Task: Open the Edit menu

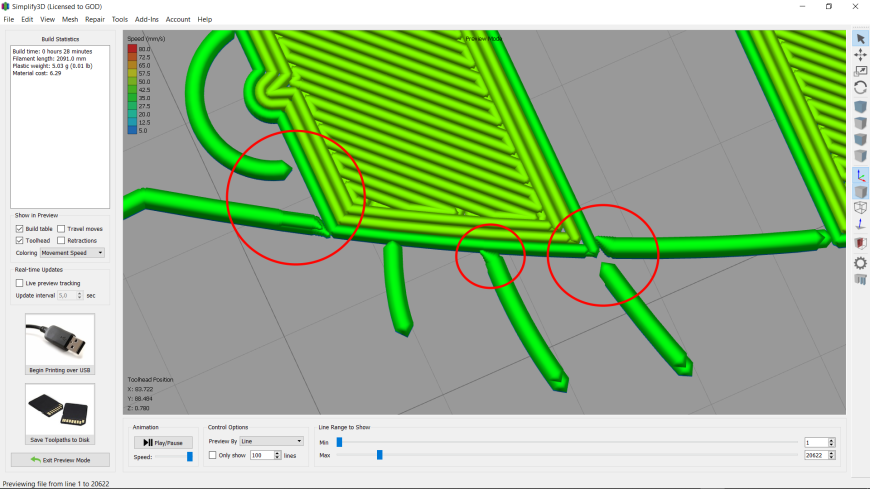Action: 27,19
